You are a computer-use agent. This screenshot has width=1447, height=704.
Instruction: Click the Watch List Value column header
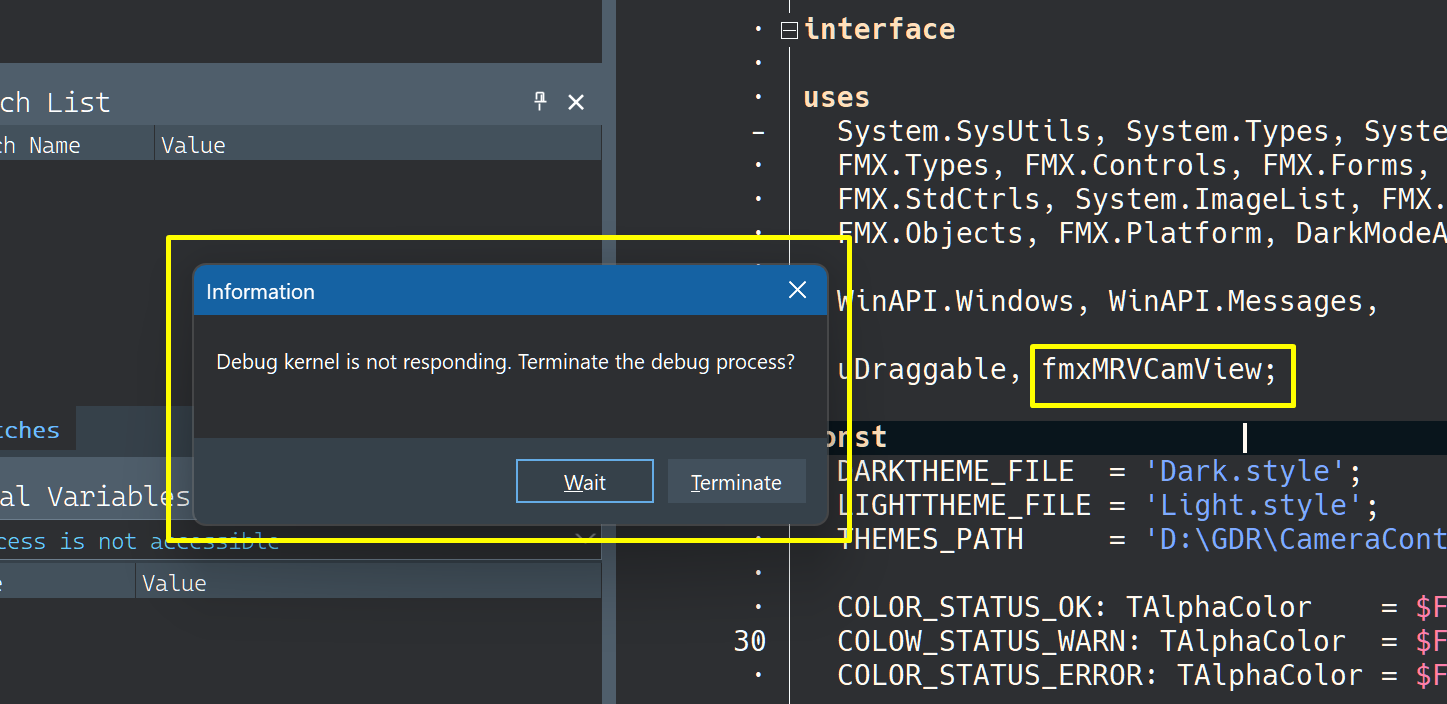click(193, 145)
